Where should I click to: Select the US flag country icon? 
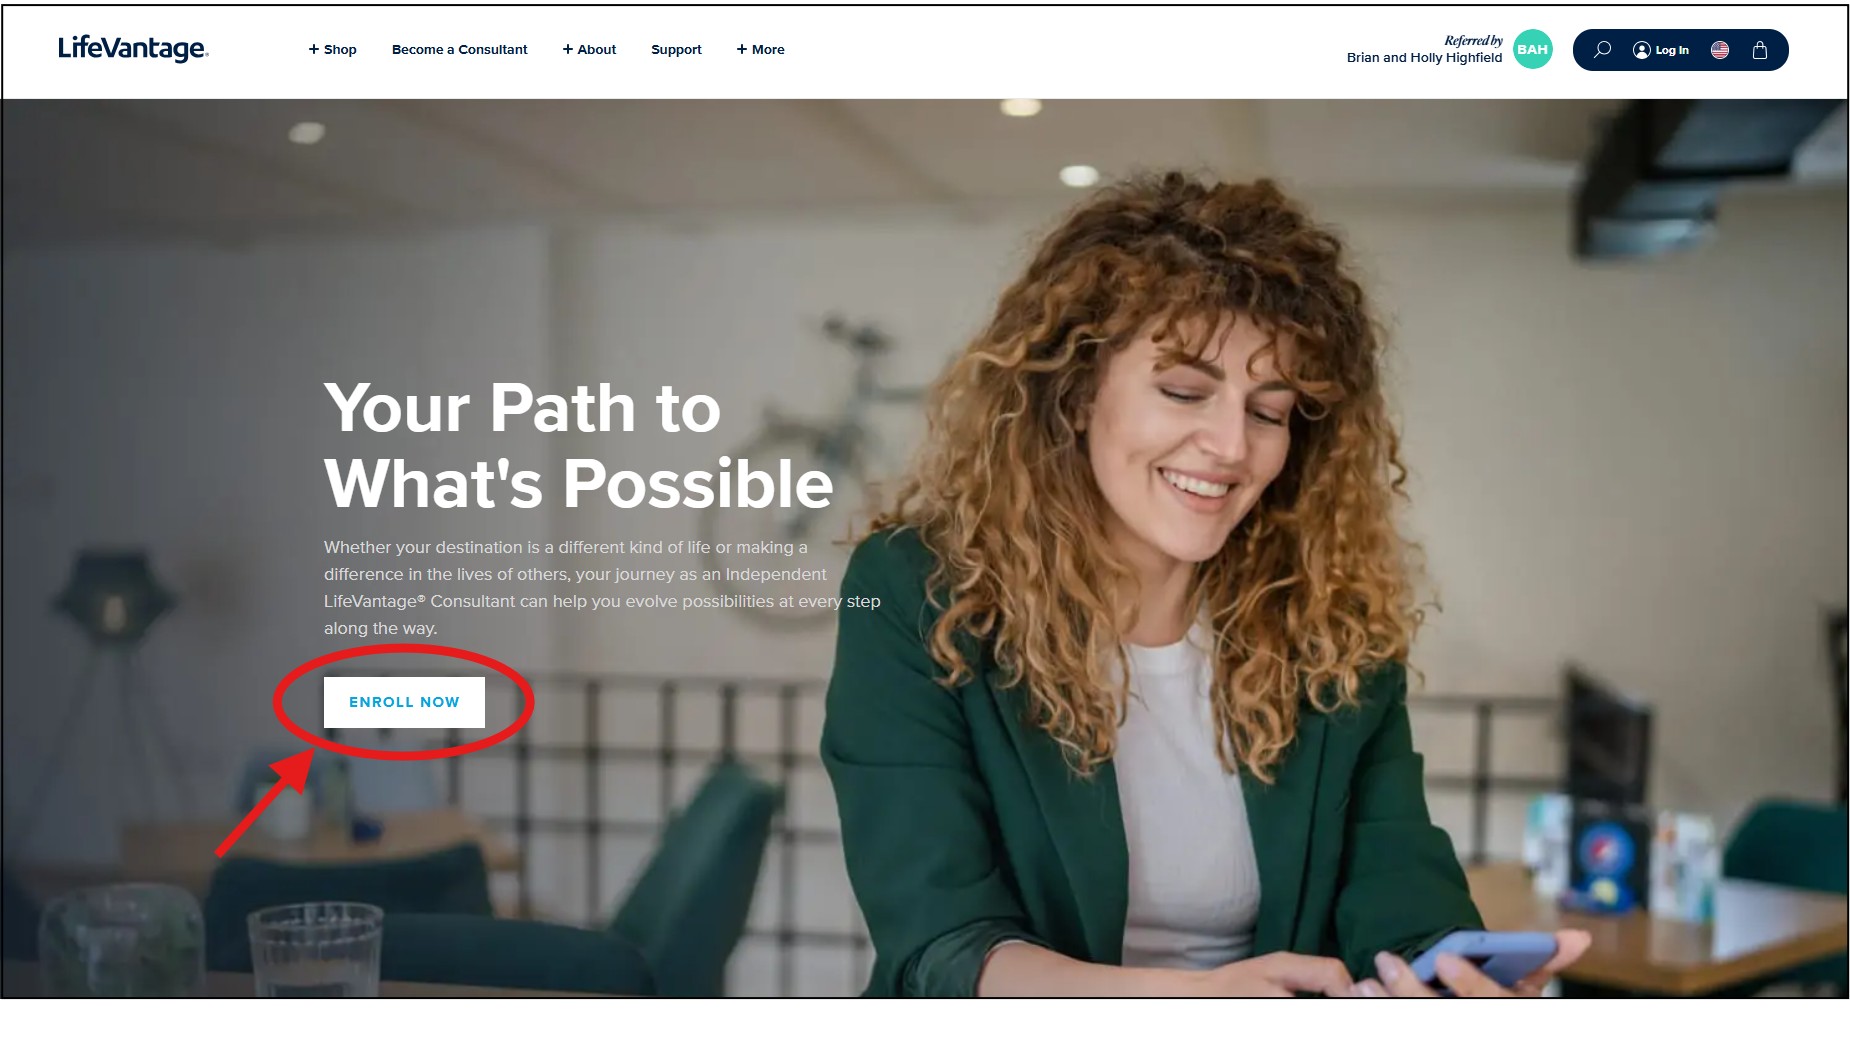point(1720,49)
